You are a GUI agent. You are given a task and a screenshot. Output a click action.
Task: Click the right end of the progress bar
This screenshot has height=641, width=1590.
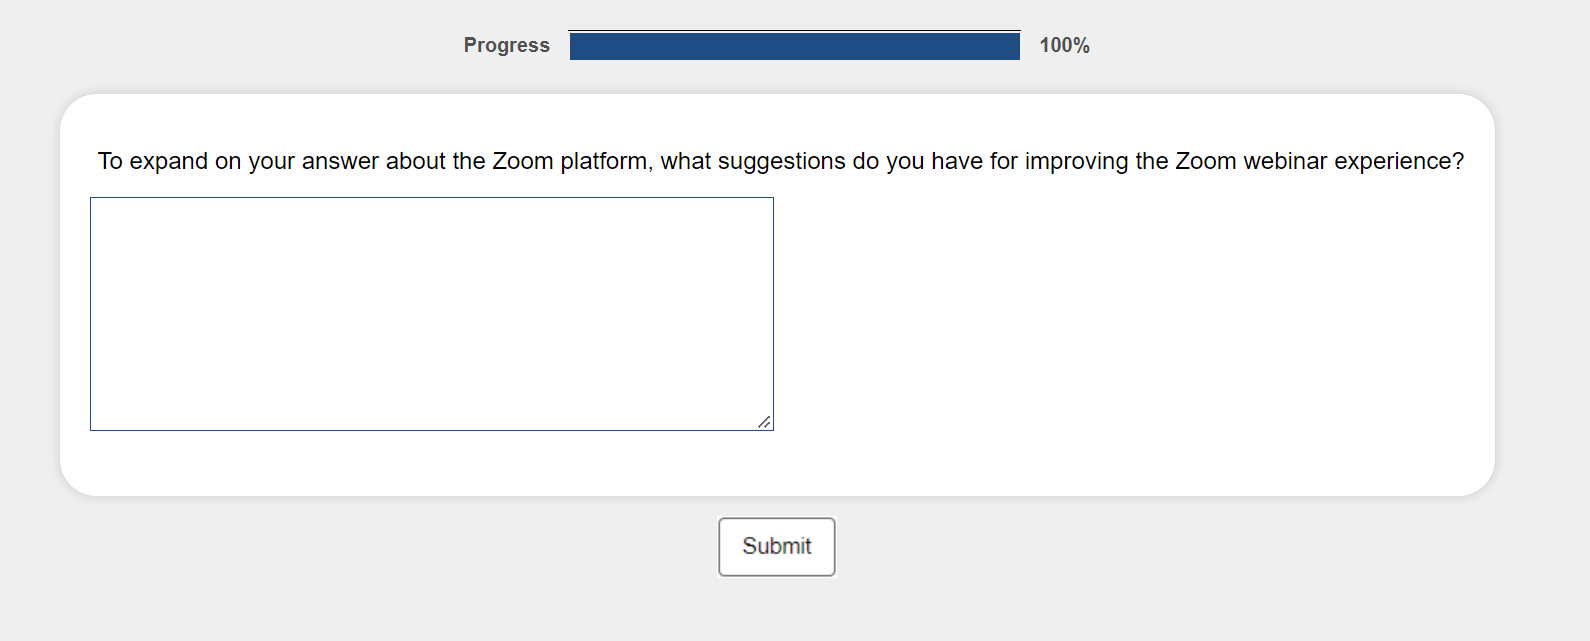[x=1014, y=46]
